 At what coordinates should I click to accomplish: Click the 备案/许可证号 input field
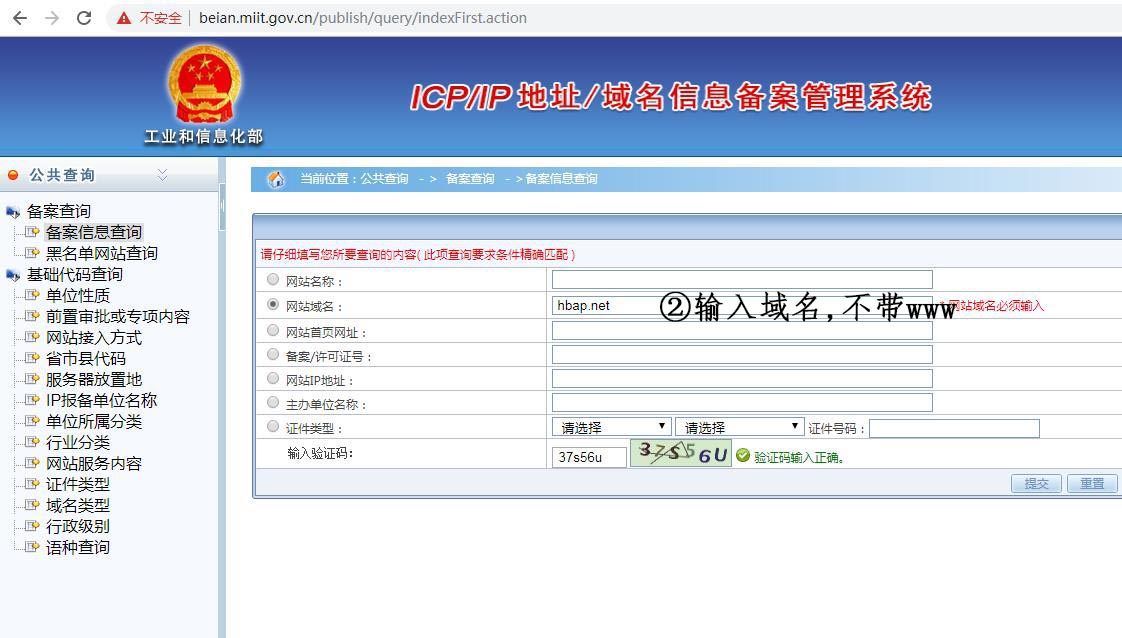741,355
